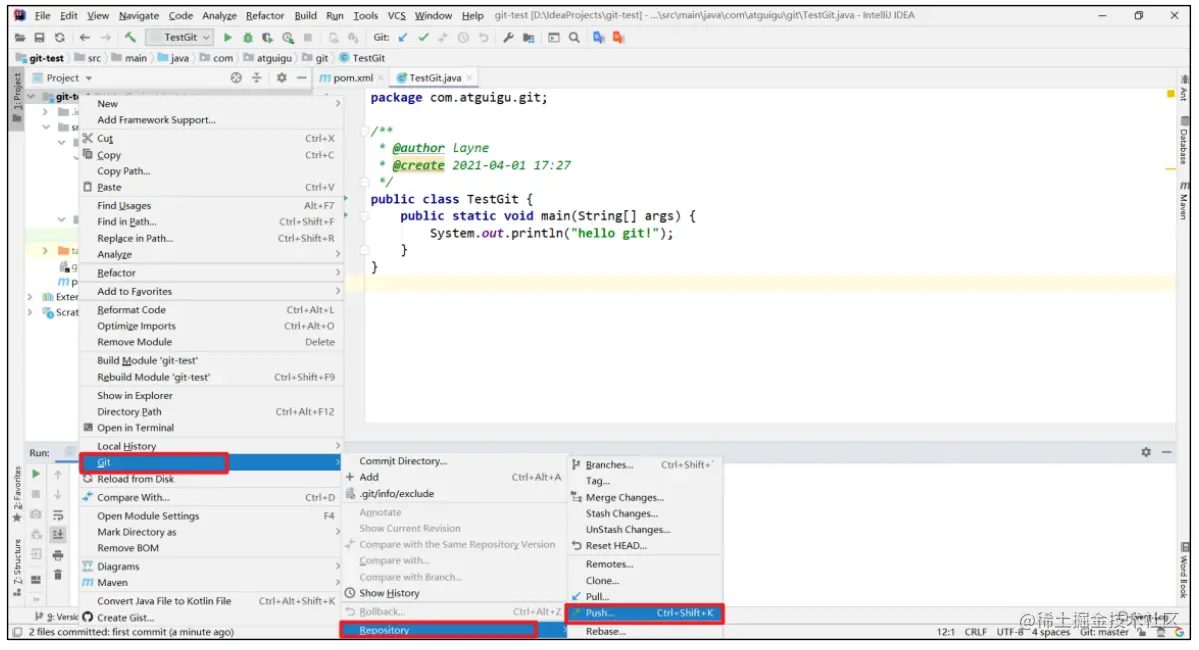Choose Reload from Disk

click(210, 479)
